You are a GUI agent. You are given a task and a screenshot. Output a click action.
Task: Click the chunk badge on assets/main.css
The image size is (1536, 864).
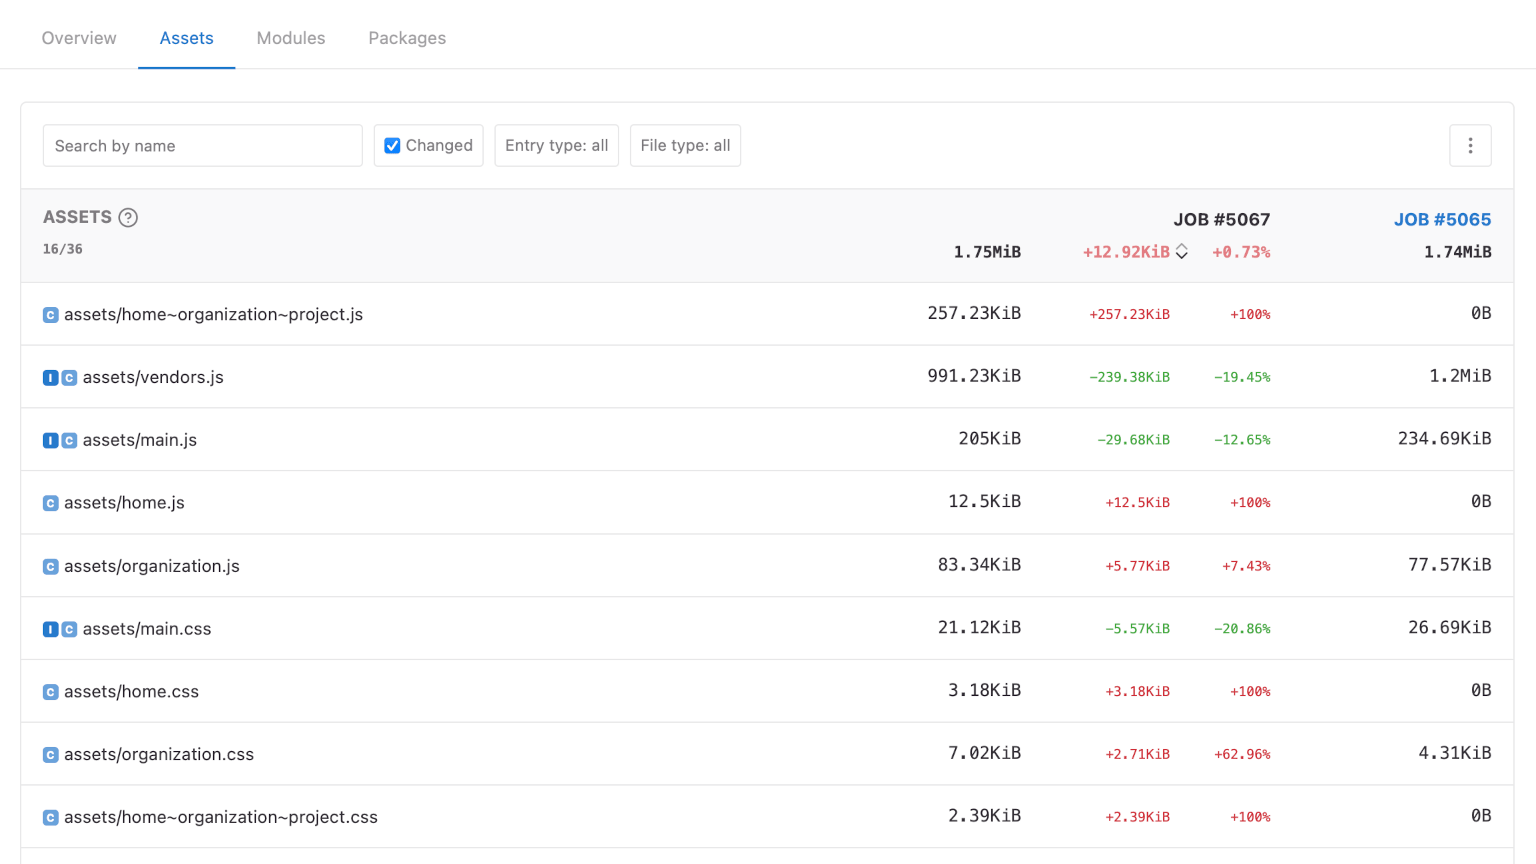[69, 629]
